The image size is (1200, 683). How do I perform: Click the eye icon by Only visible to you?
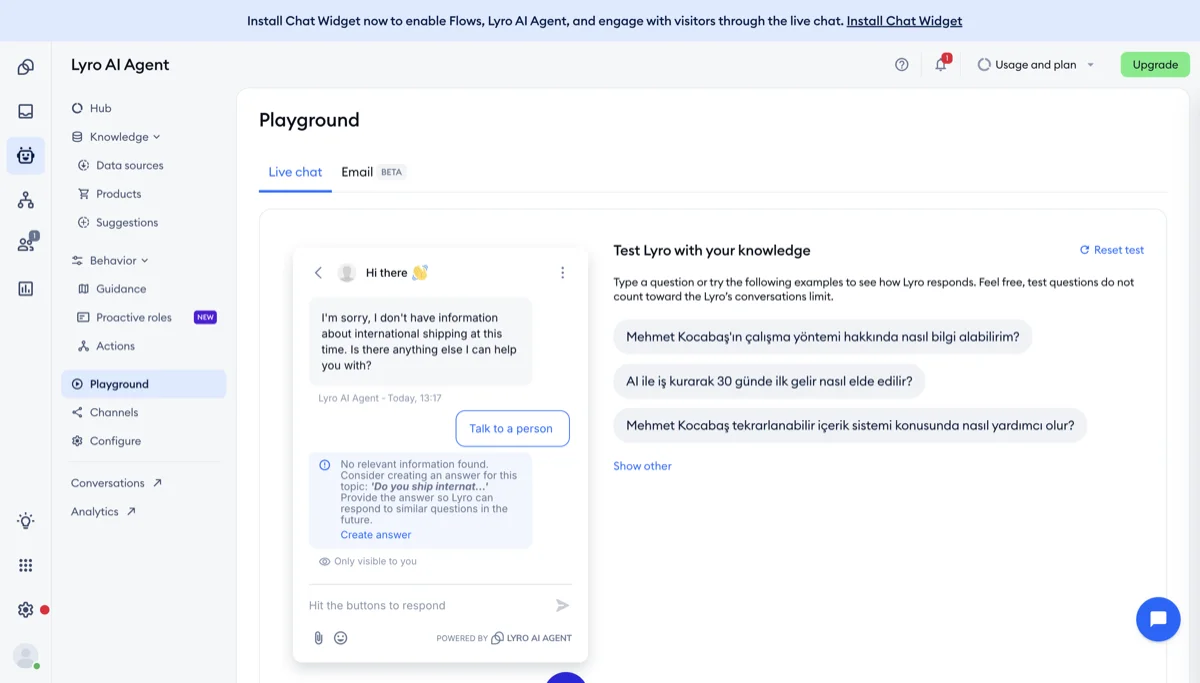click(324, 562)
